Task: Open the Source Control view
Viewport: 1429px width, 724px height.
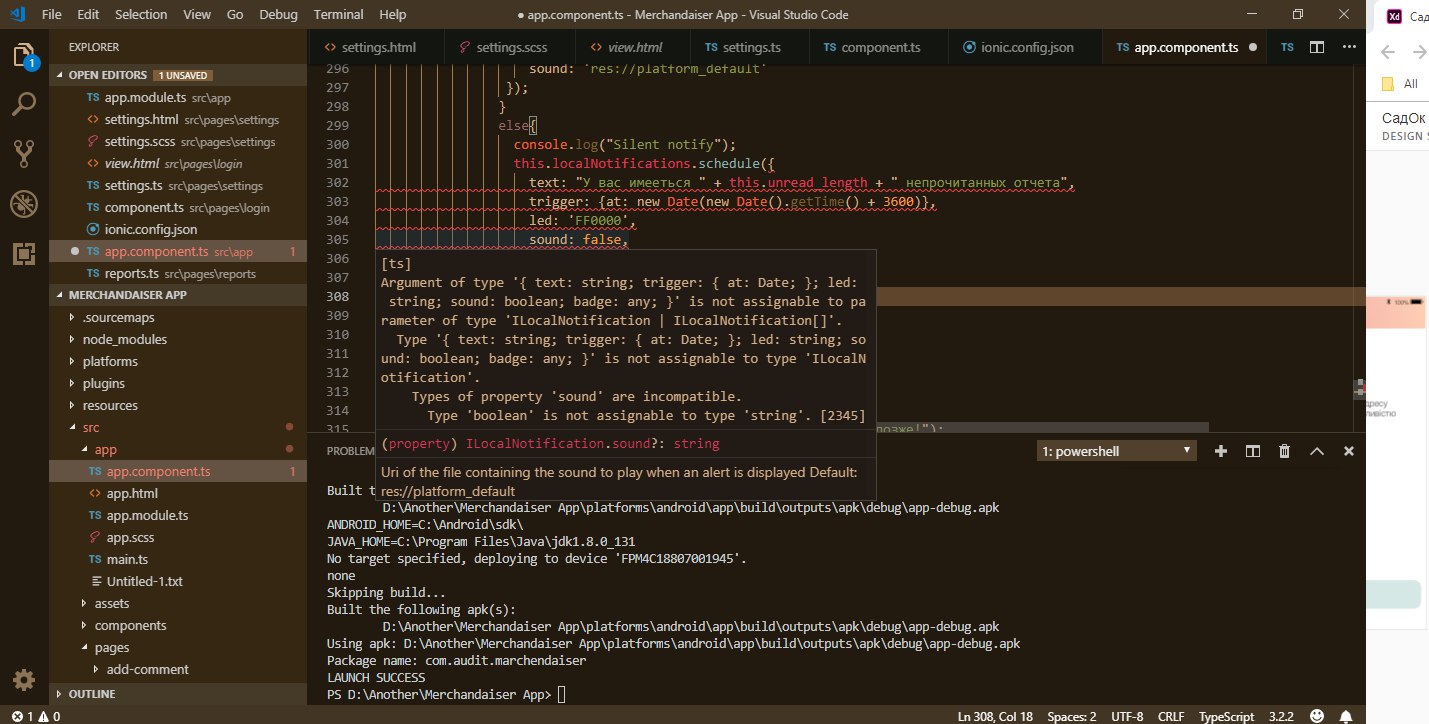Action: pos(24,153)
